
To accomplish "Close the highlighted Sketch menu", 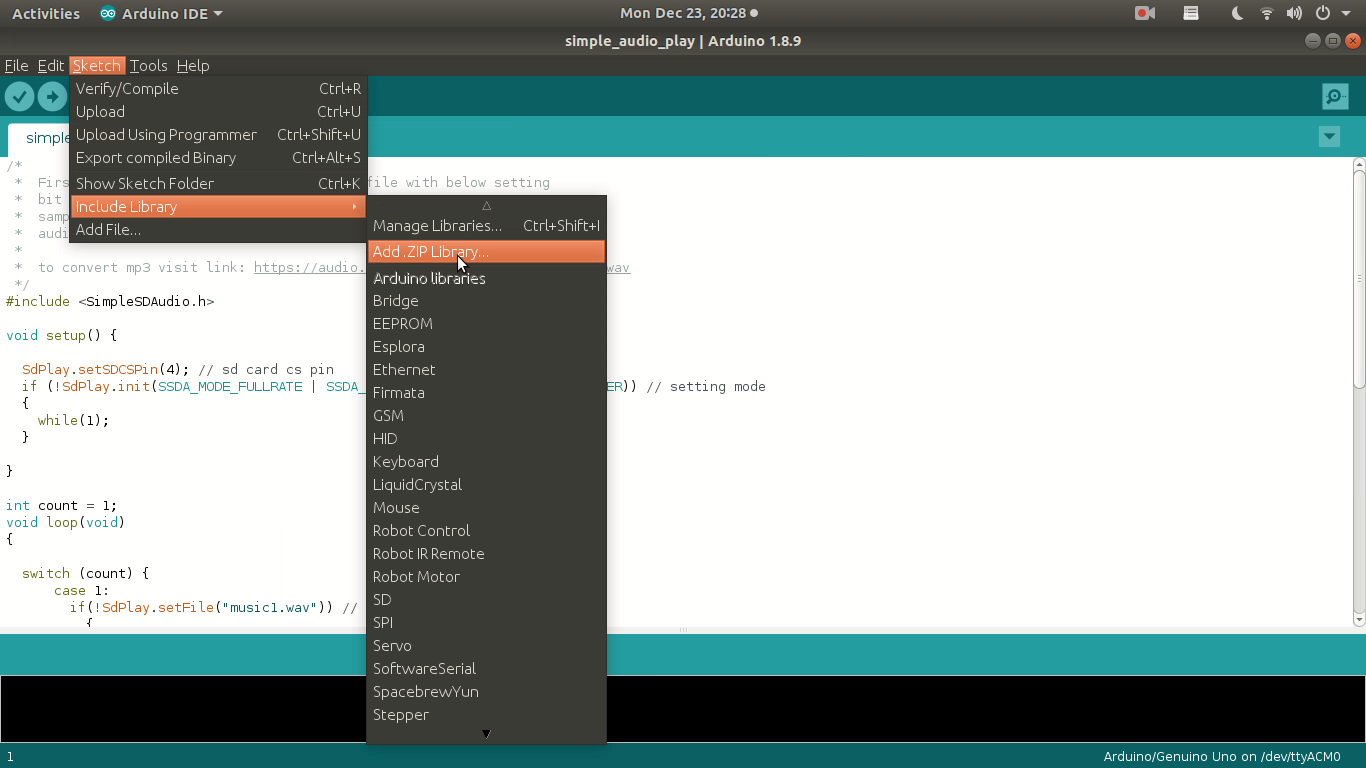I will coord(96,65).
